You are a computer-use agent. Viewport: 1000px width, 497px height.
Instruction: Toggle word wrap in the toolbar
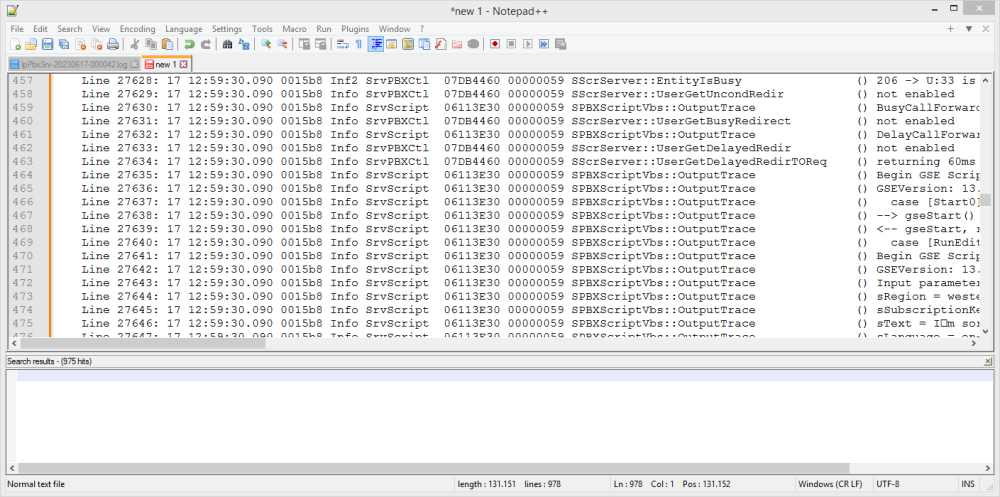coord(342,44)
